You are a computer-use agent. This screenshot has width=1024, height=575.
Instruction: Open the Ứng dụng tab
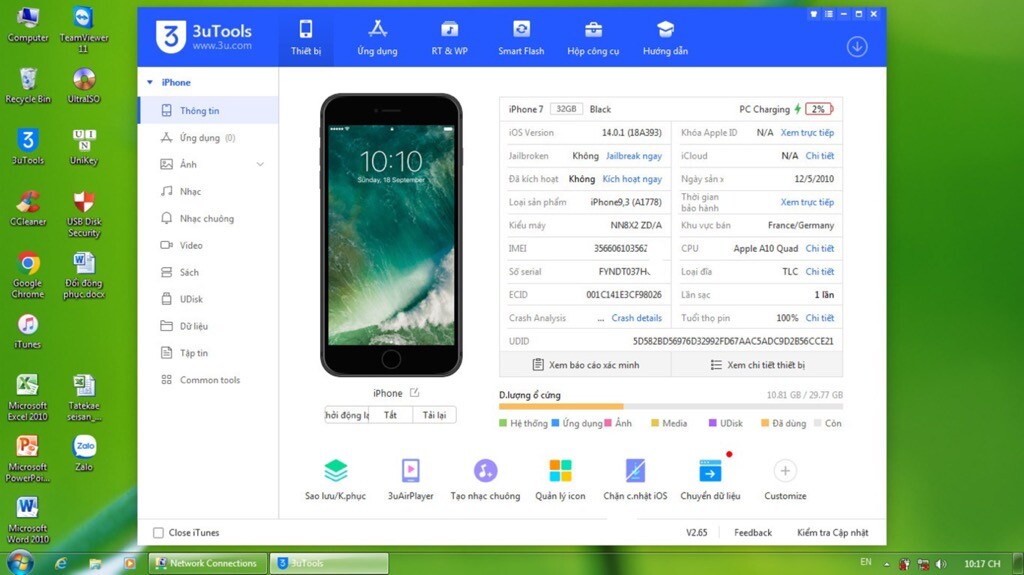(x=377, y=38)
